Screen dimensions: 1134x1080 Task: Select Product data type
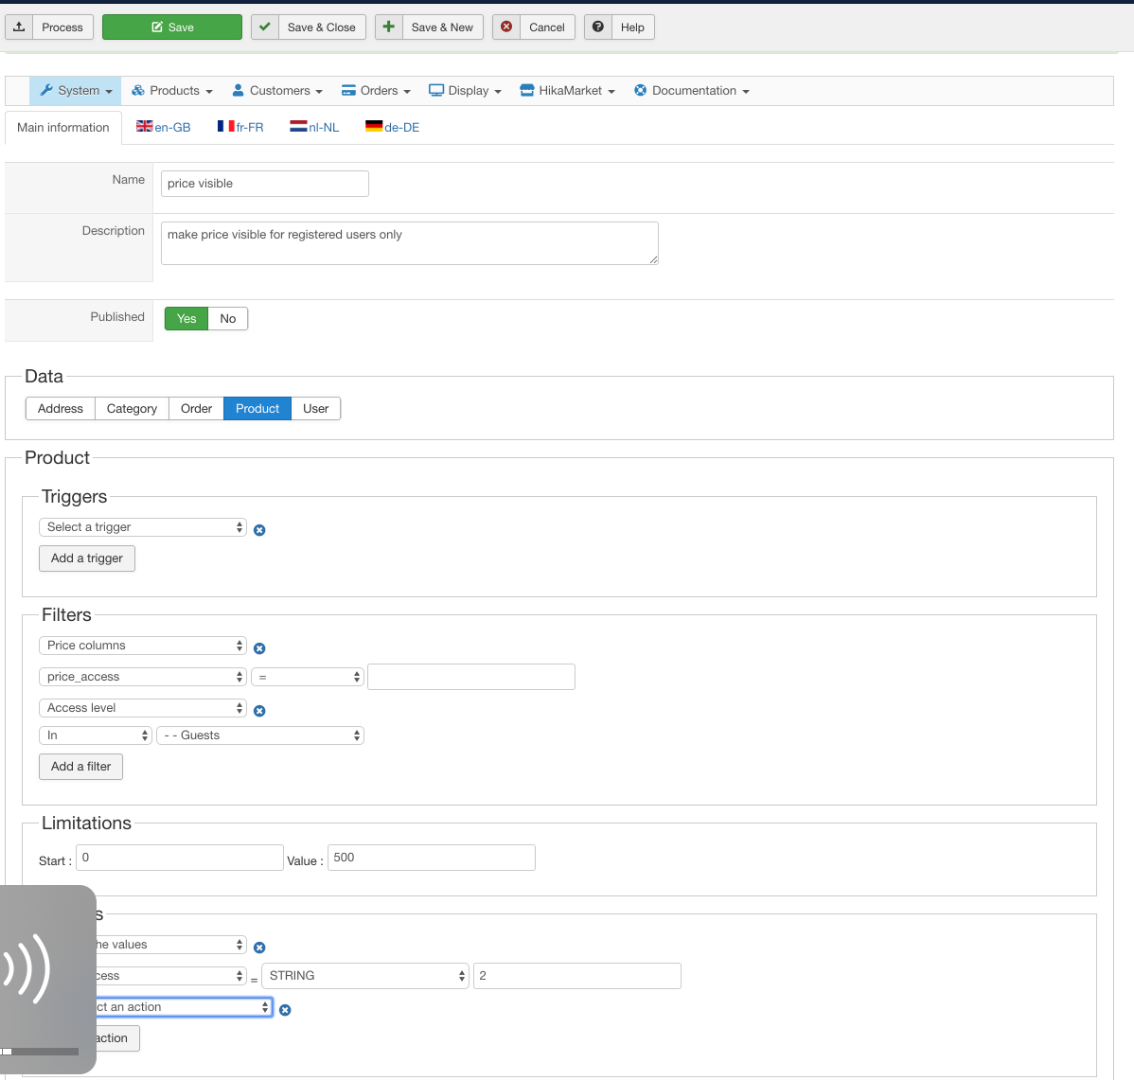coord(257,408)
